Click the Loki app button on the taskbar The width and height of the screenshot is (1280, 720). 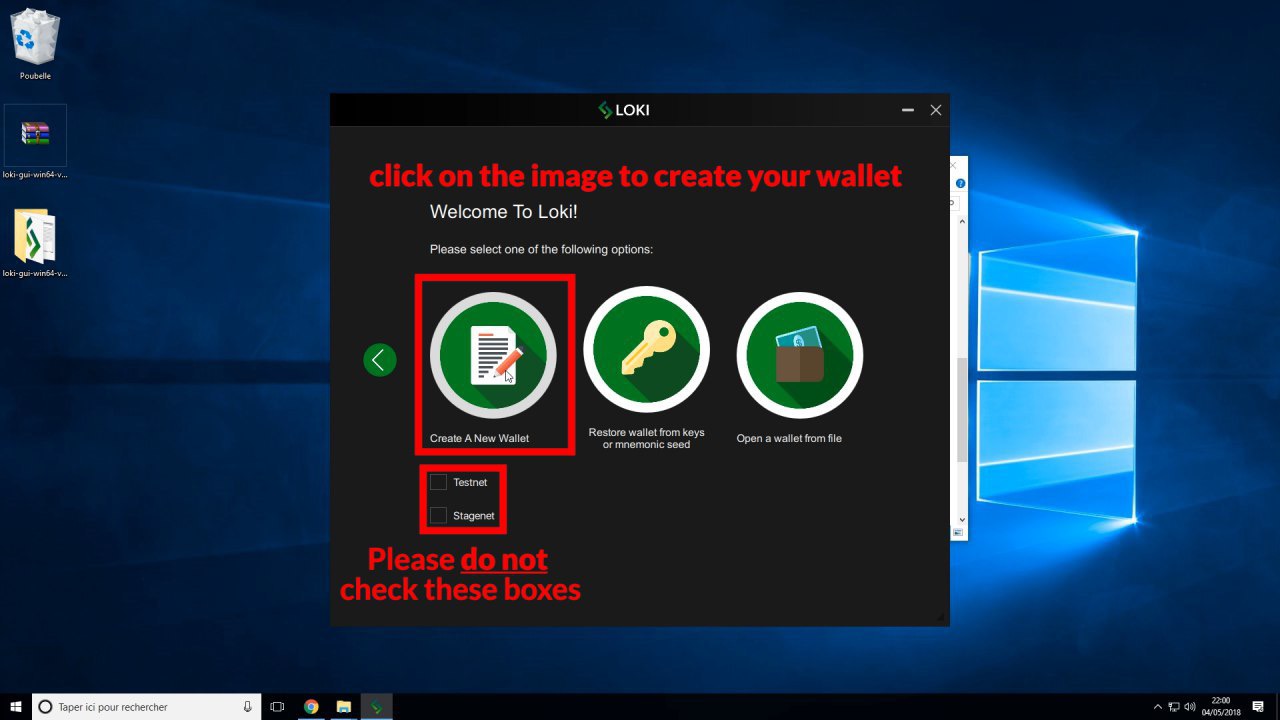377,706
